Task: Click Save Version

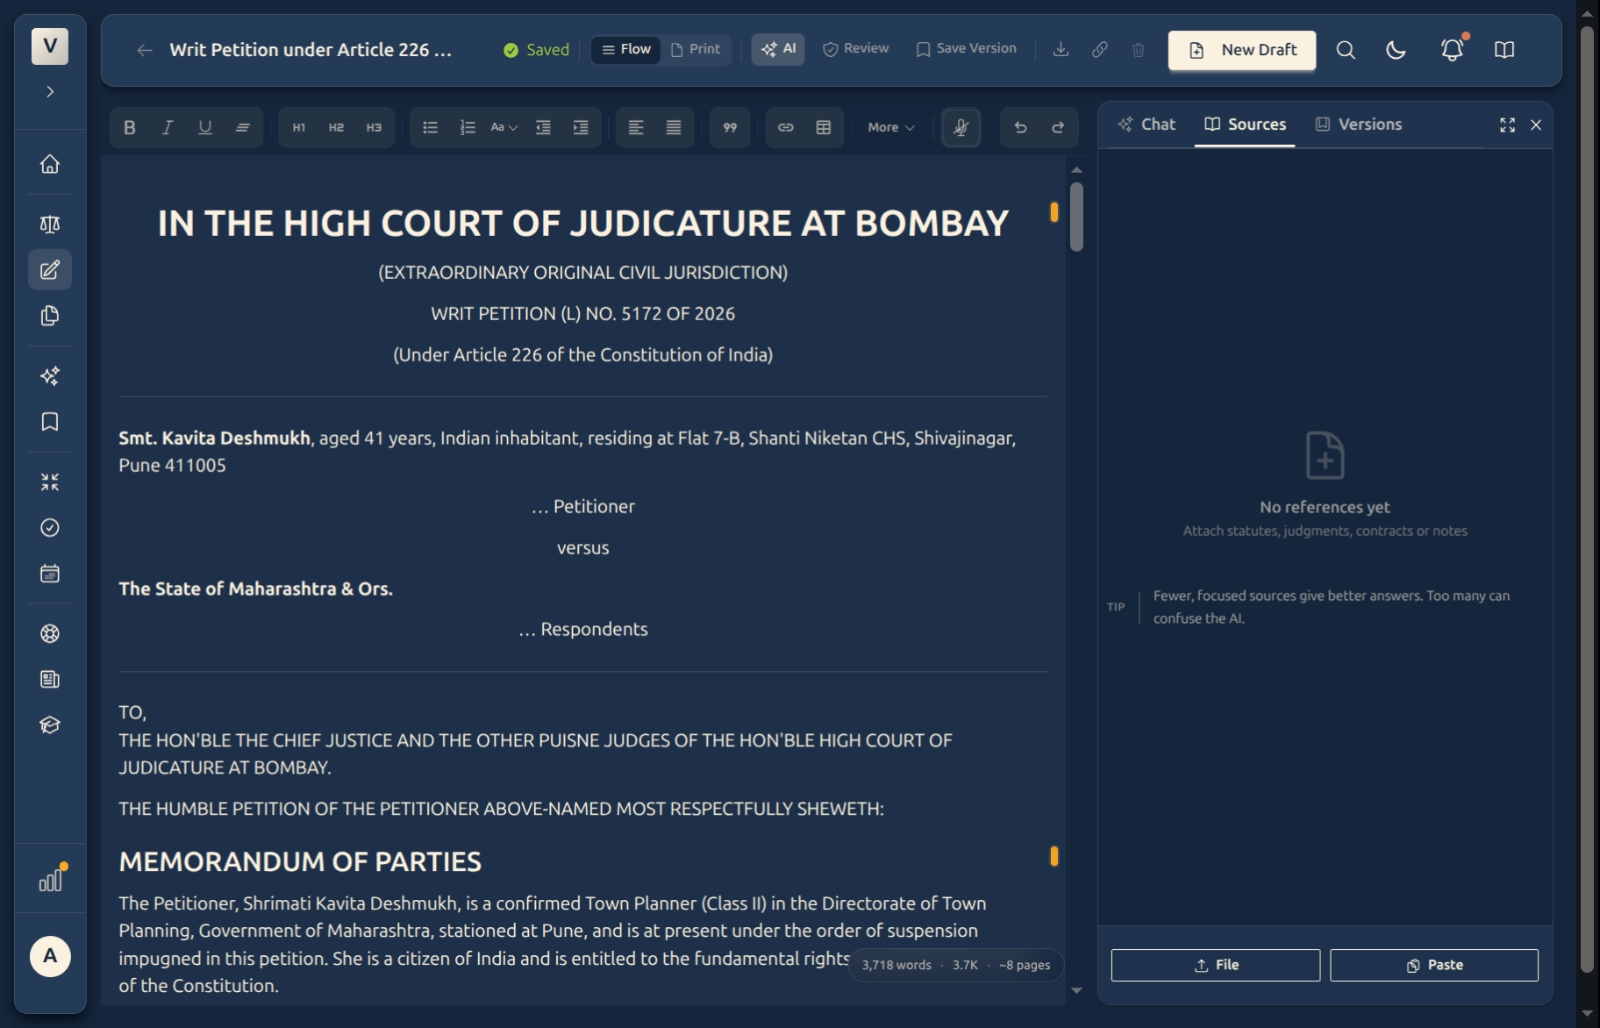Action: (966, 49)
